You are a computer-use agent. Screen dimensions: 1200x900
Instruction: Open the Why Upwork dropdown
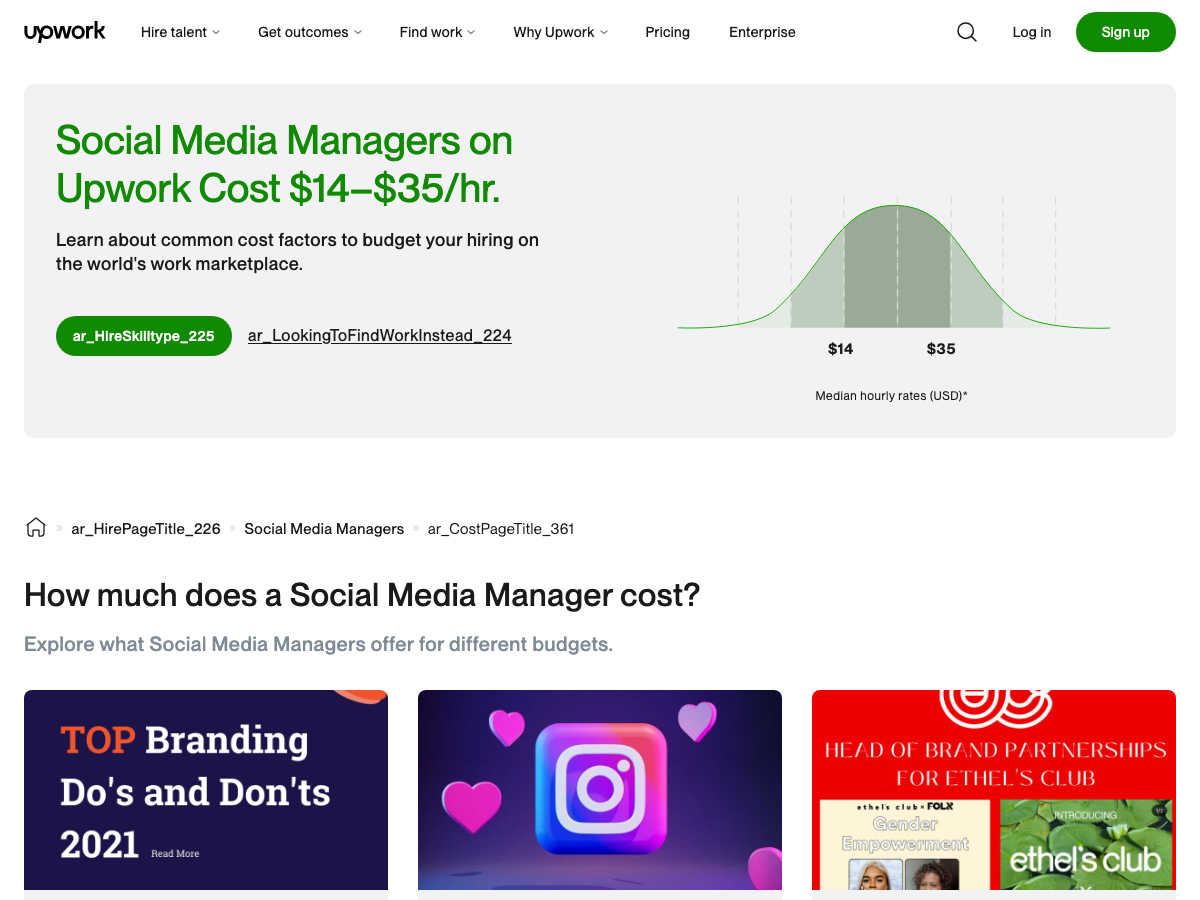pyautogui.click(x=561, y=32)
